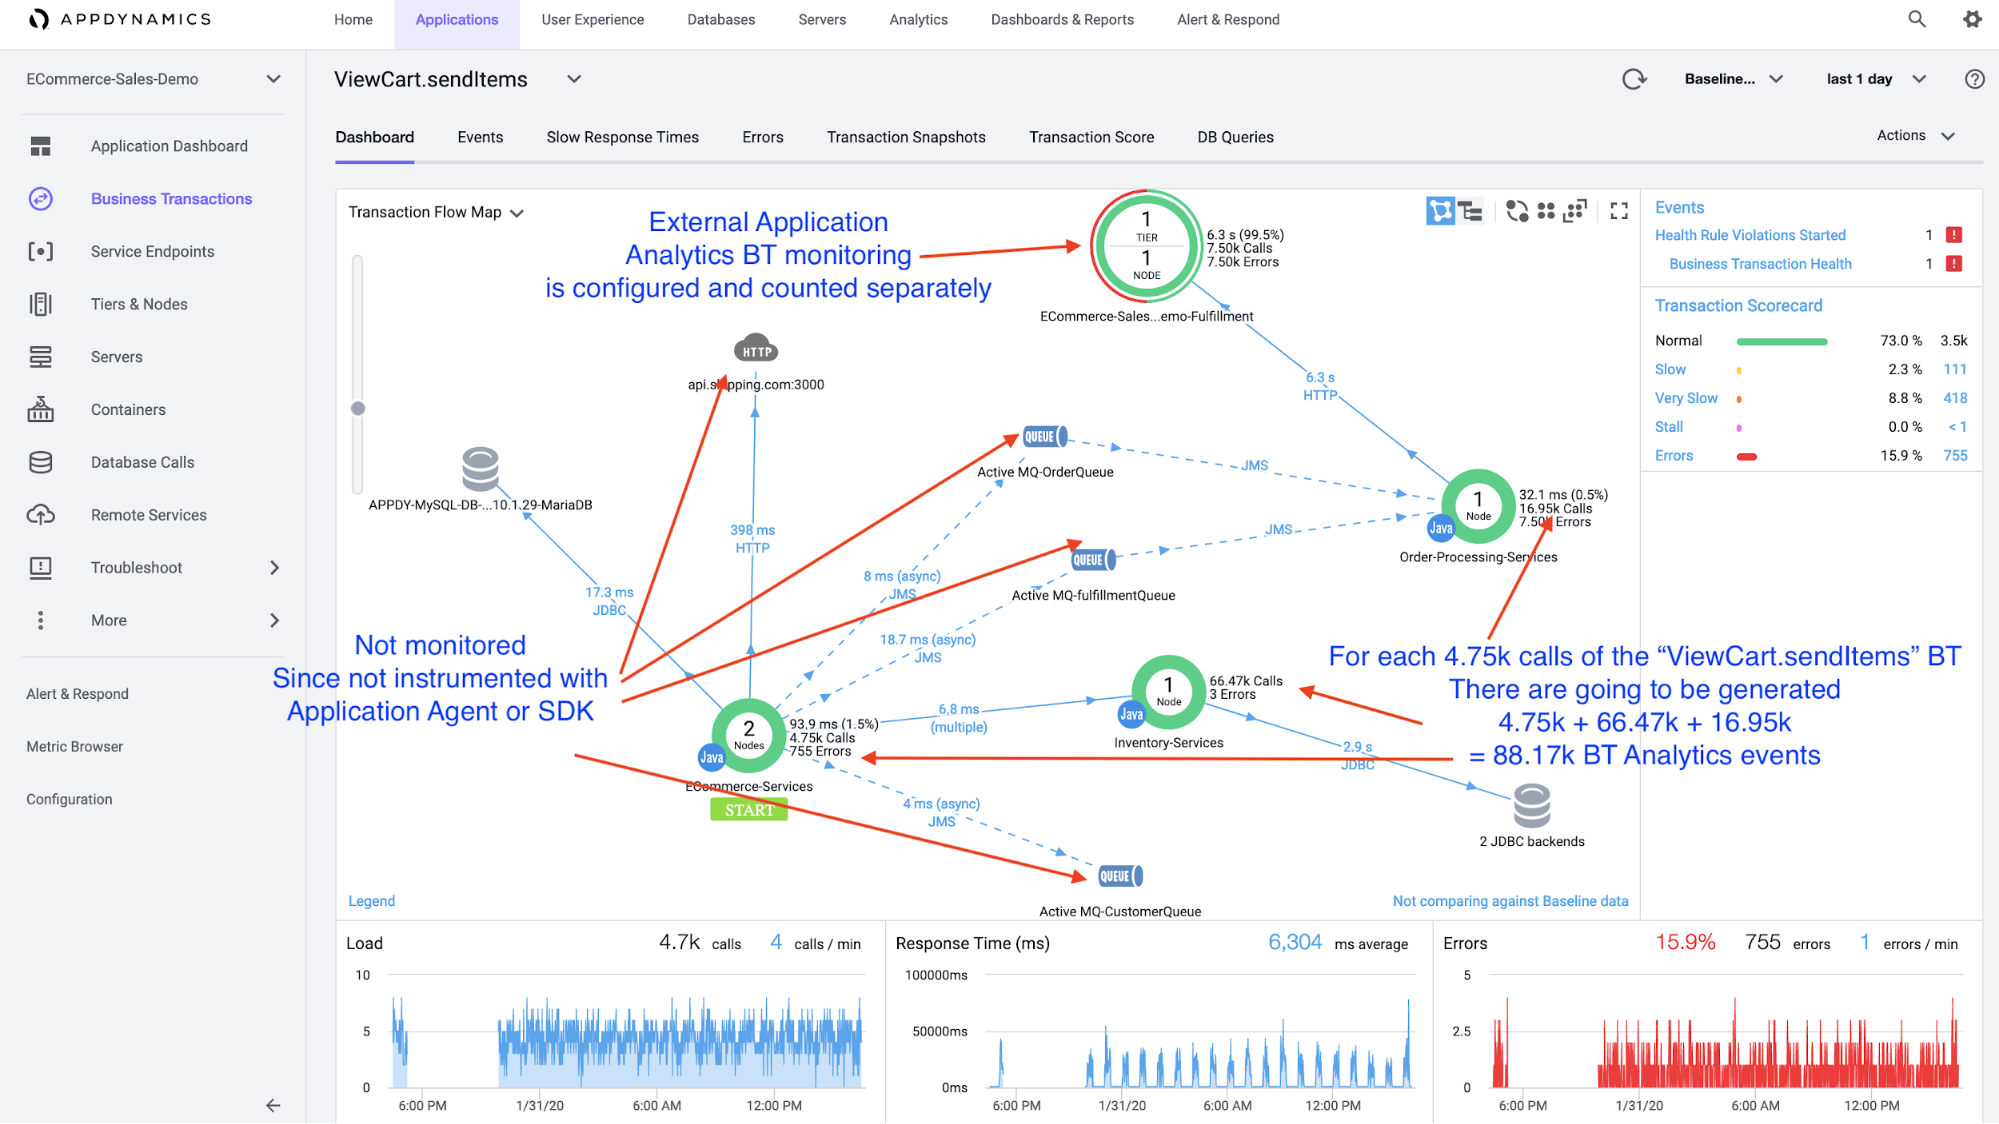1999x1124 pixels.
Task: Go to the Home menu
Action: [353, 19]
